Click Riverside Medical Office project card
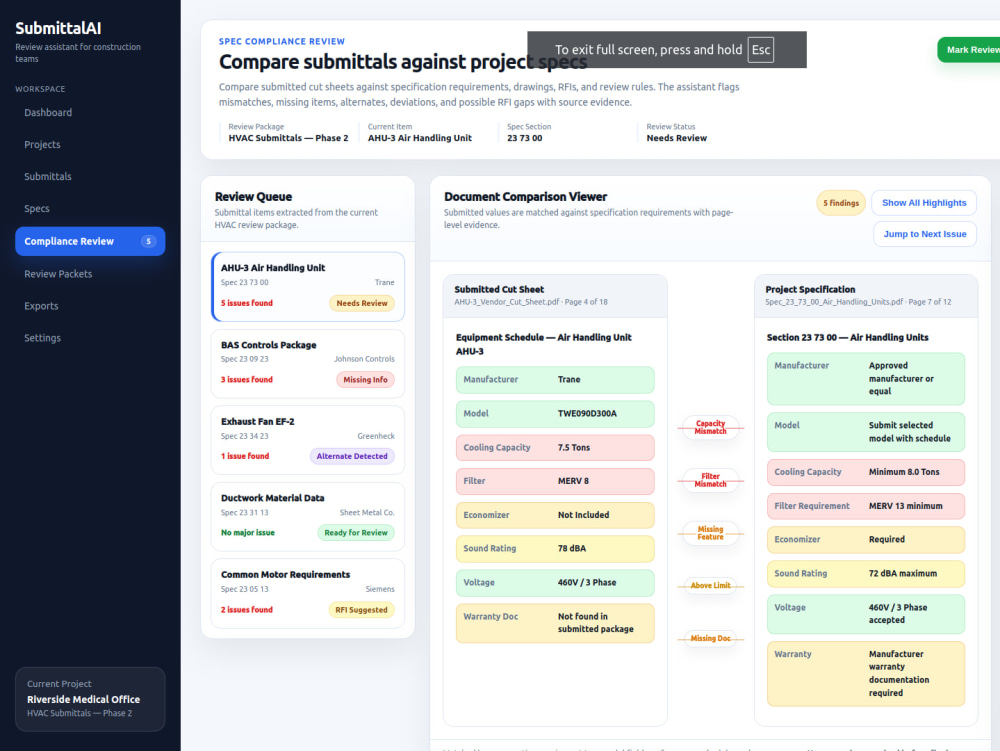Viewport: 1000px width, 751px height. 90,699
